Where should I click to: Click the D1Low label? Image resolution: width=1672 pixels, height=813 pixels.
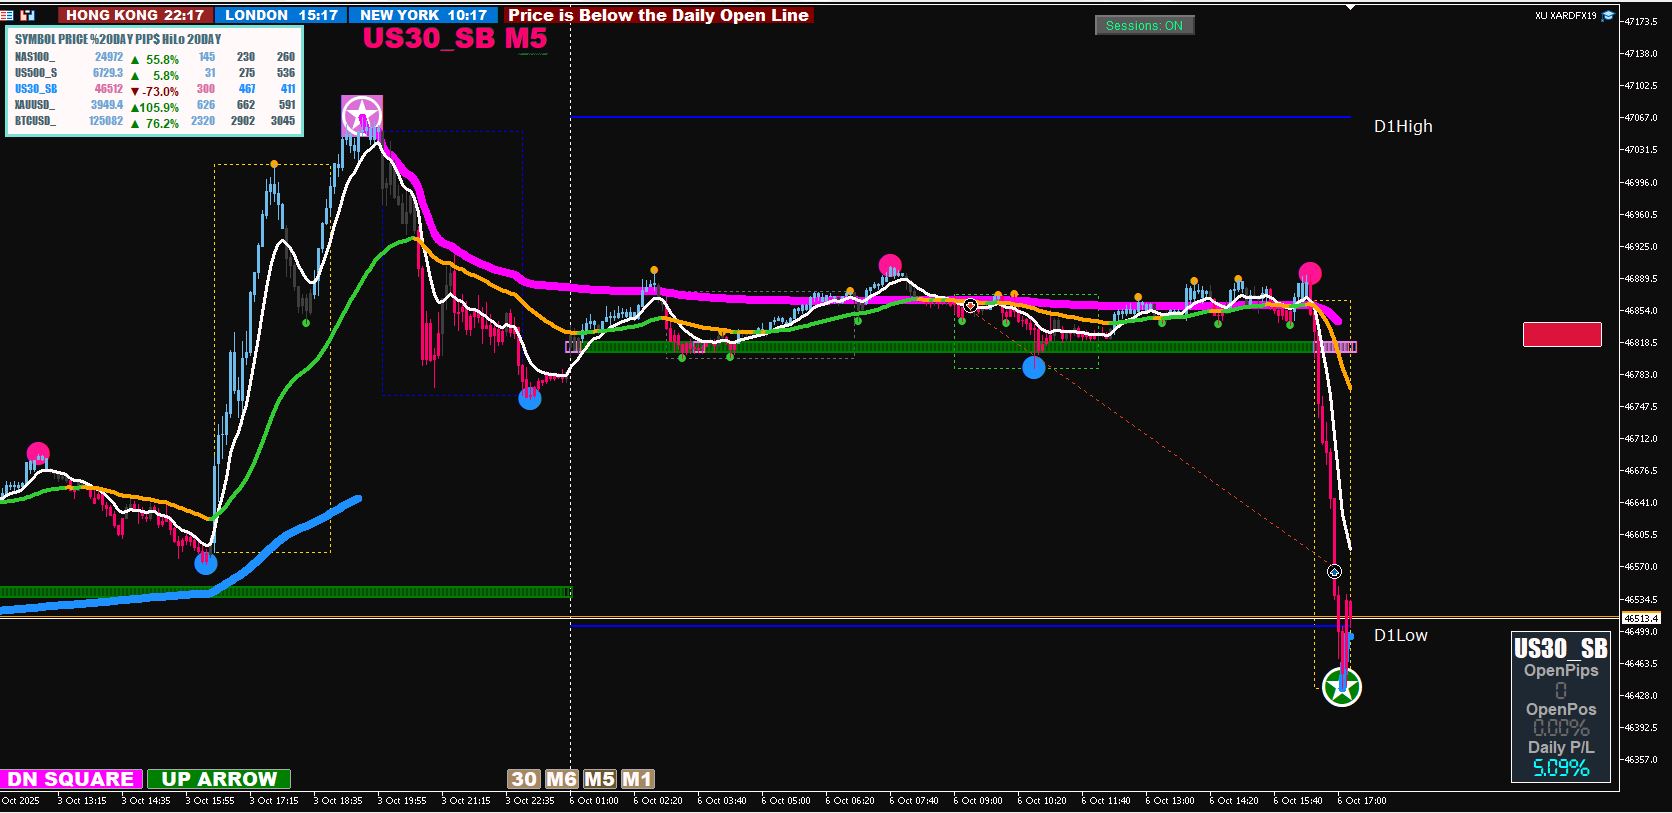tap(1400, 635)
